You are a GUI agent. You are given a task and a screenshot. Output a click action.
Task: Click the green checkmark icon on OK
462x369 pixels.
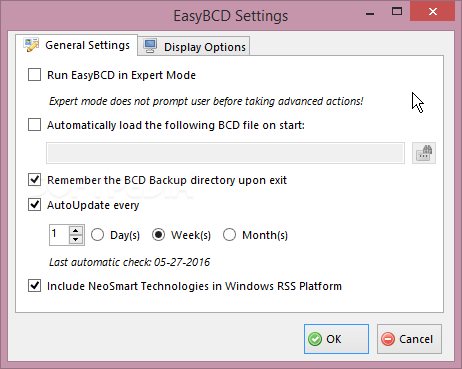pos(315,339)
